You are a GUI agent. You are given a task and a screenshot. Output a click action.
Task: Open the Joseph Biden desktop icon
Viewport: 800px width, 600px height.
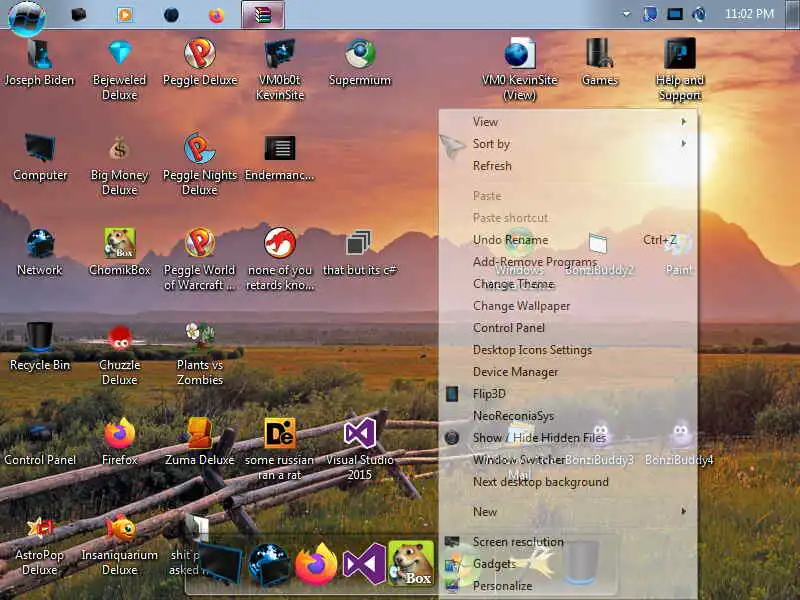click(39, 61)
